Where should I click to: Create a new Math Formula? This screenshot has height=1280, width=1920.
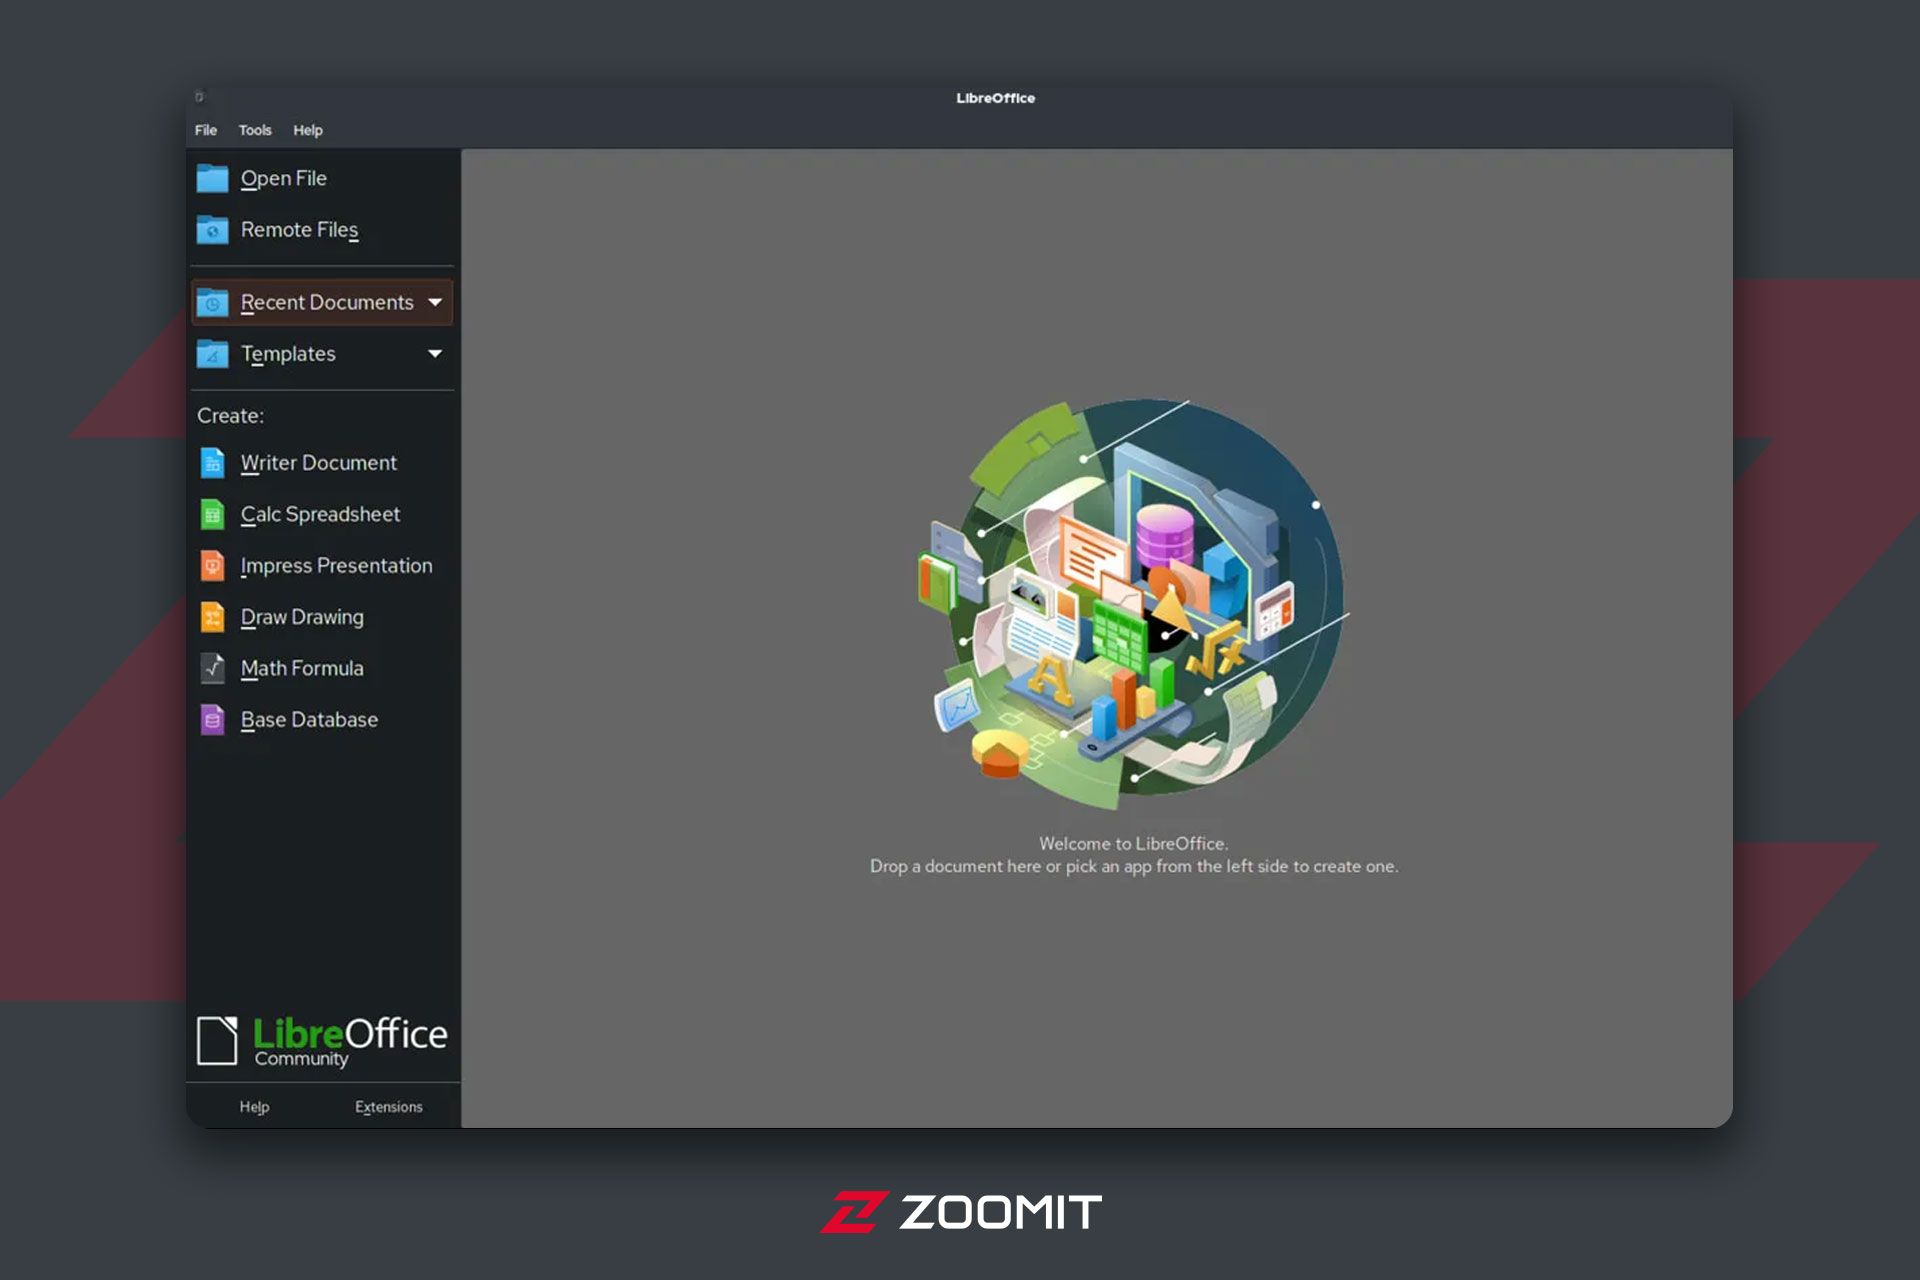pos(302,669)
